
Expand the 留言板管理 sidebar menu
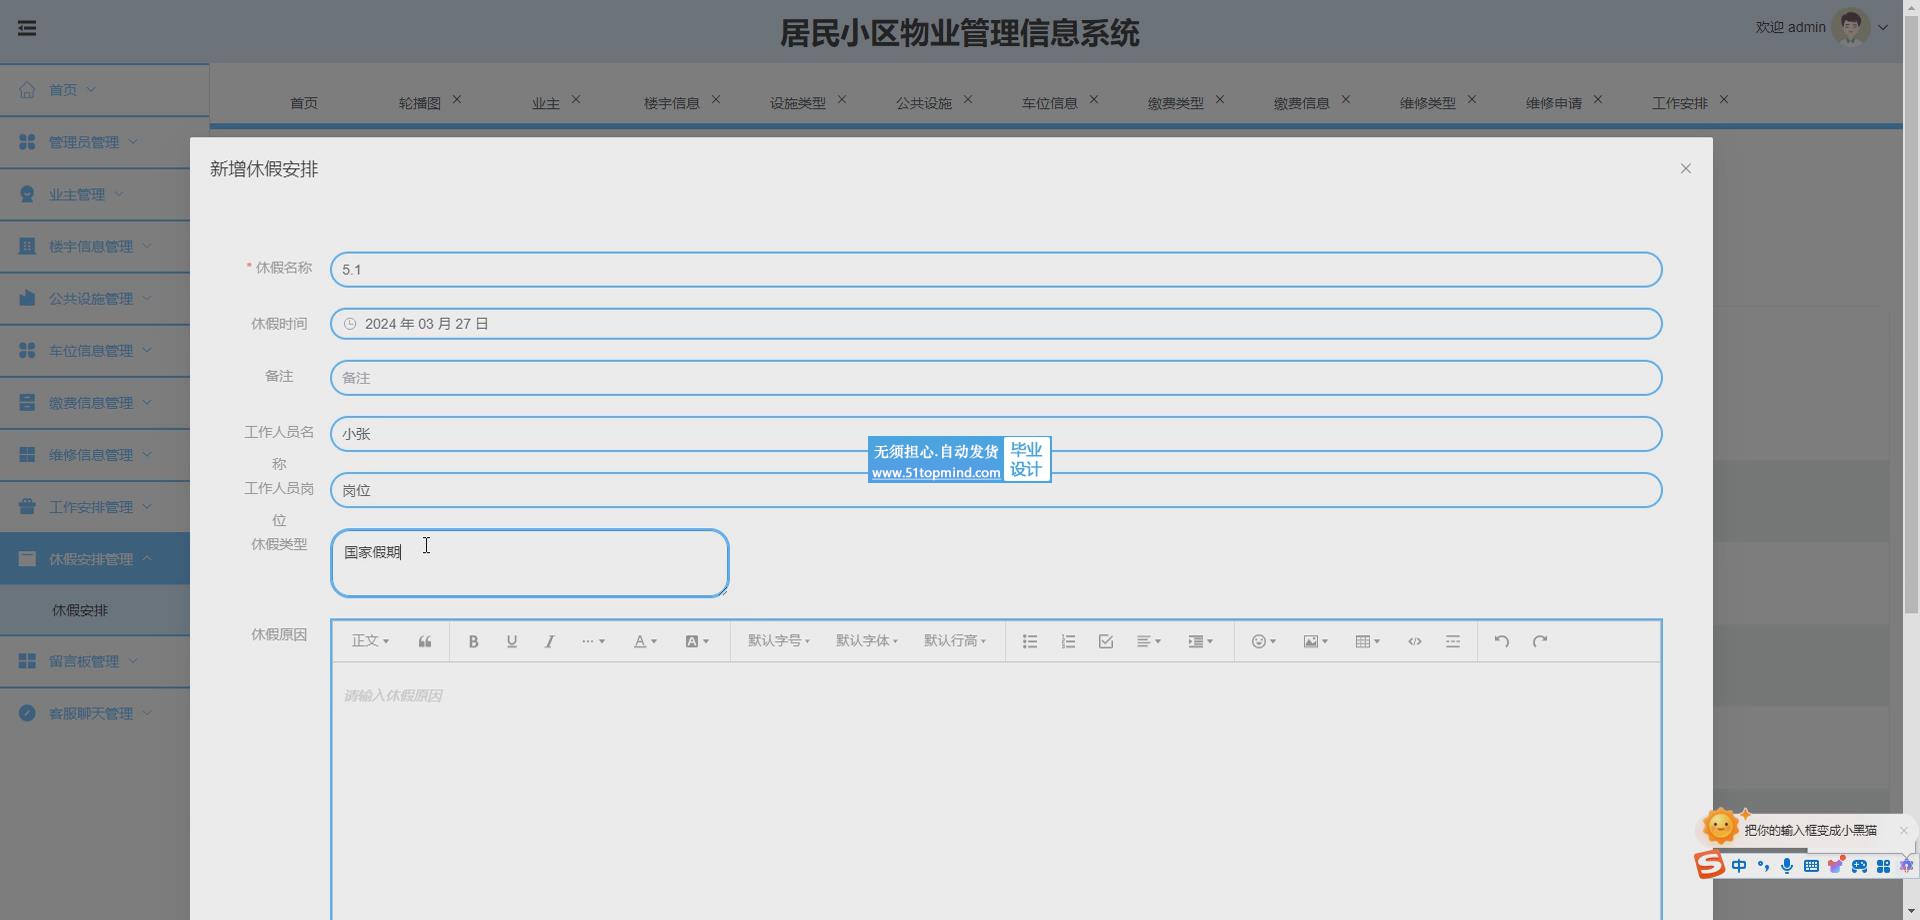(95, 661)
